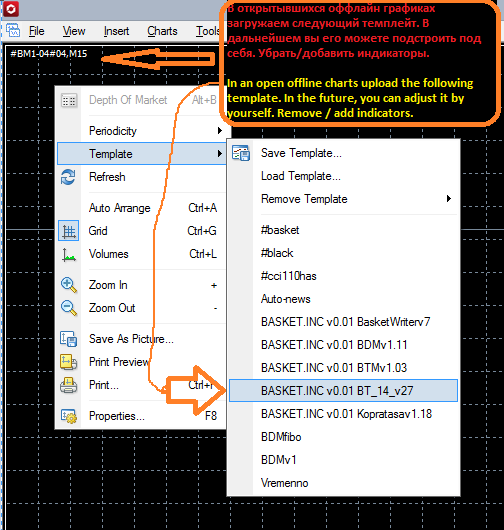The width and height of the screenshot is (504, 530).
Task: Click the #BM1-04#04,M15 chart label
Action: click(49, 54)
